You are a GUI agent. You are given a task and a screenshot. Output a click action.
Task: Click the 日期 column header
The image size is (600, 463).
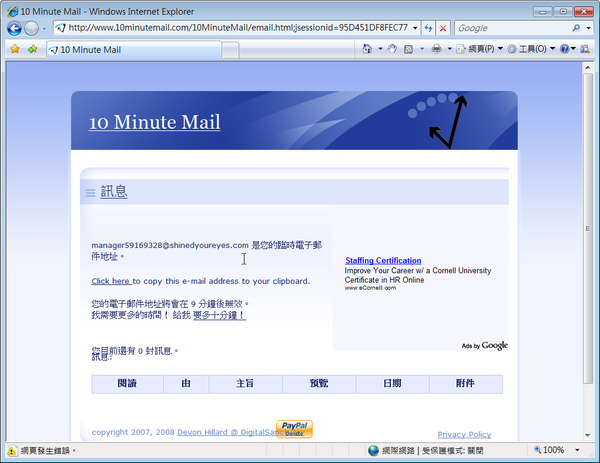point(392,384)
